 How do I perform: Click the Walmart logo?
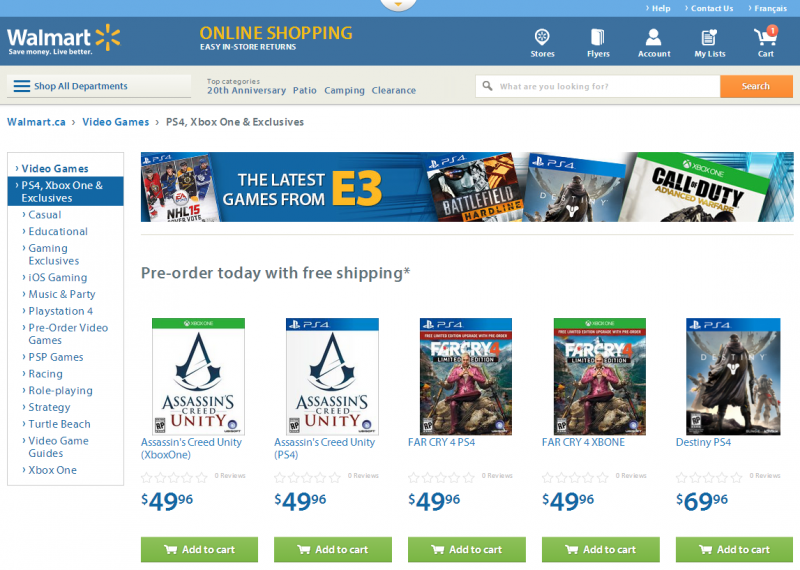pos(64,39)
